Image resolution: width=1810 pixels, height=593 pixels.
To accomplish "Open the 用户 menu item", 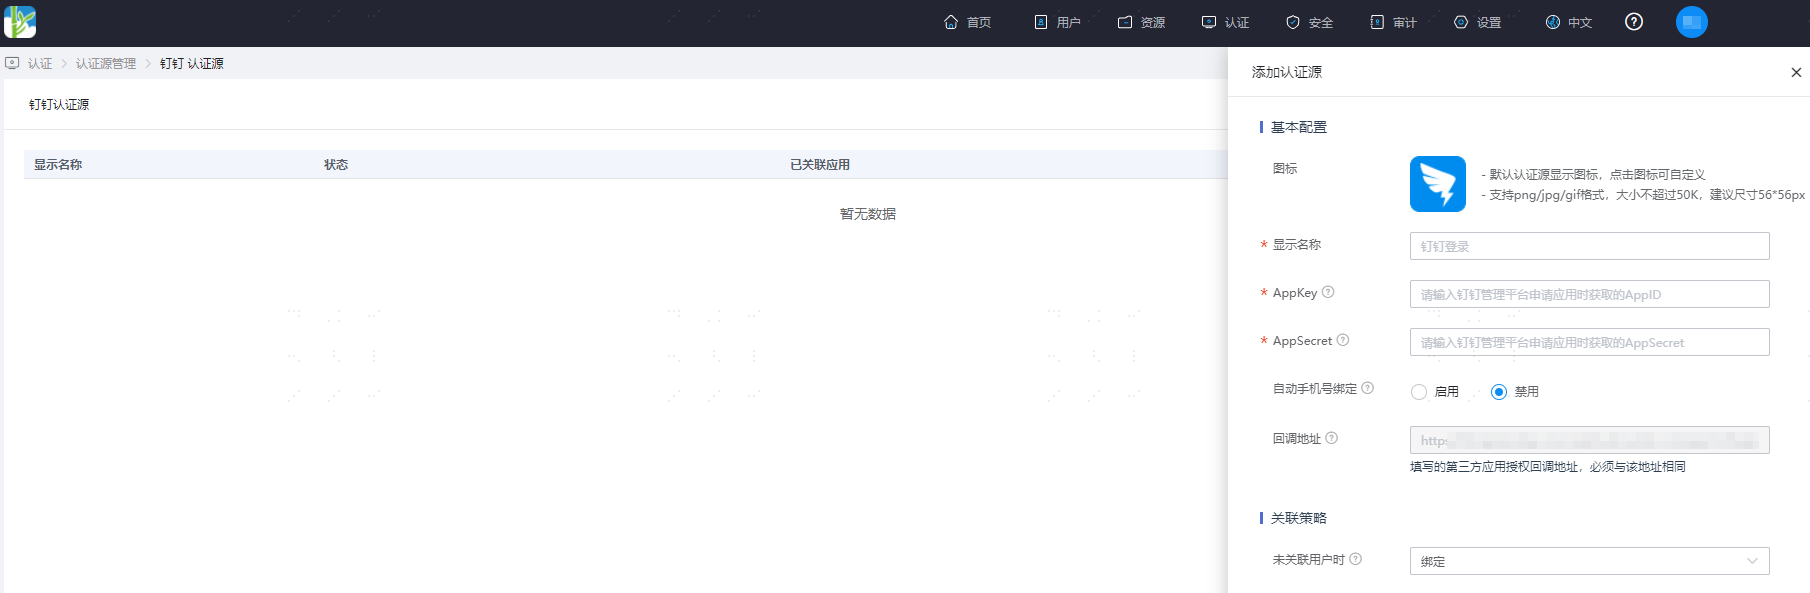I will point(1069,23).
